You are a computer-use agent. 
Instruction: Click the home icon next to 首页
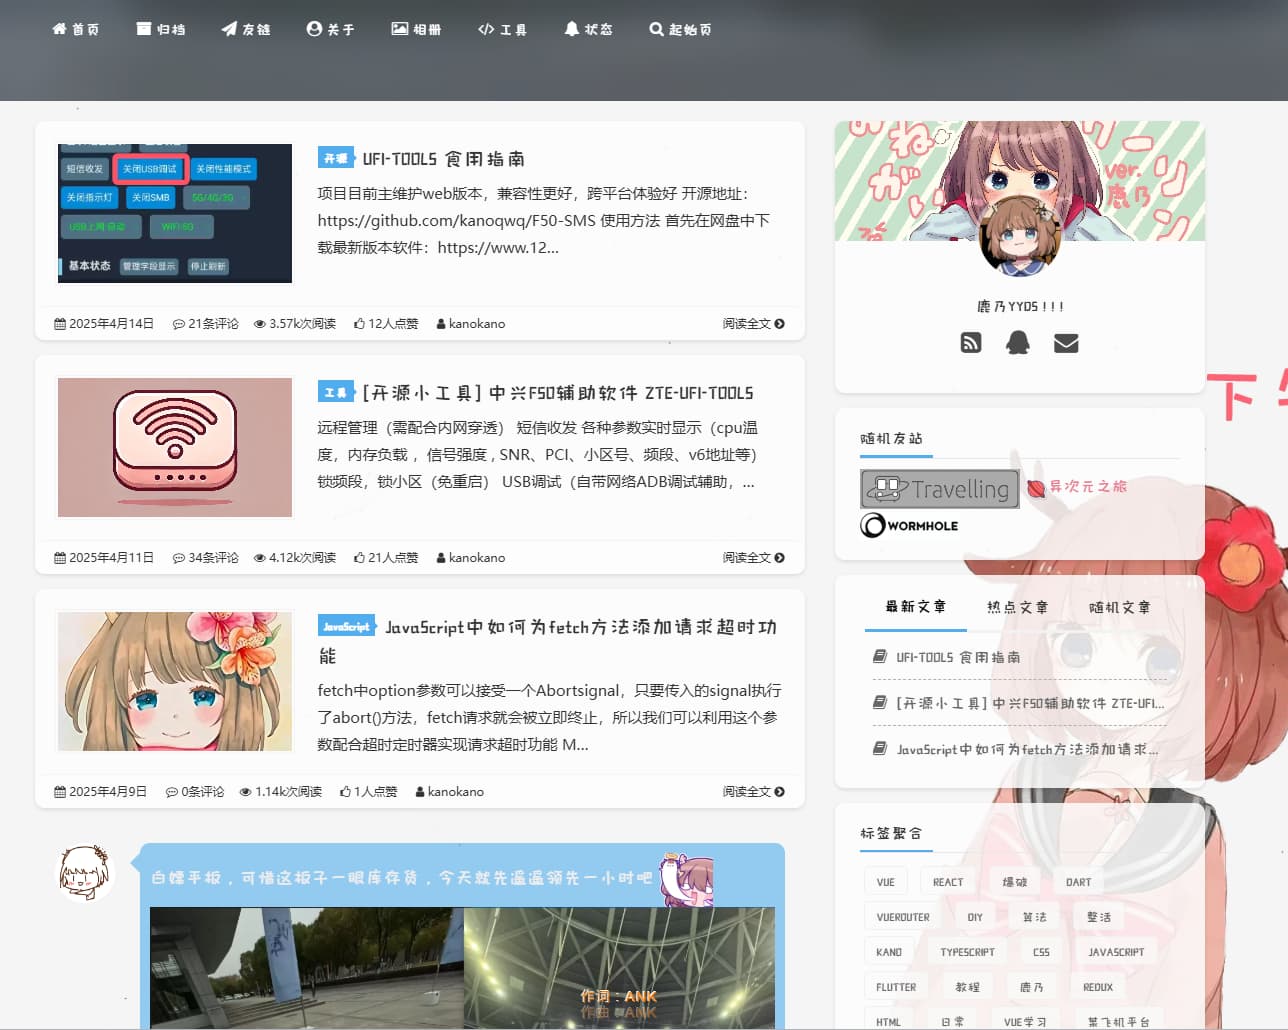[x=60, y=29]
